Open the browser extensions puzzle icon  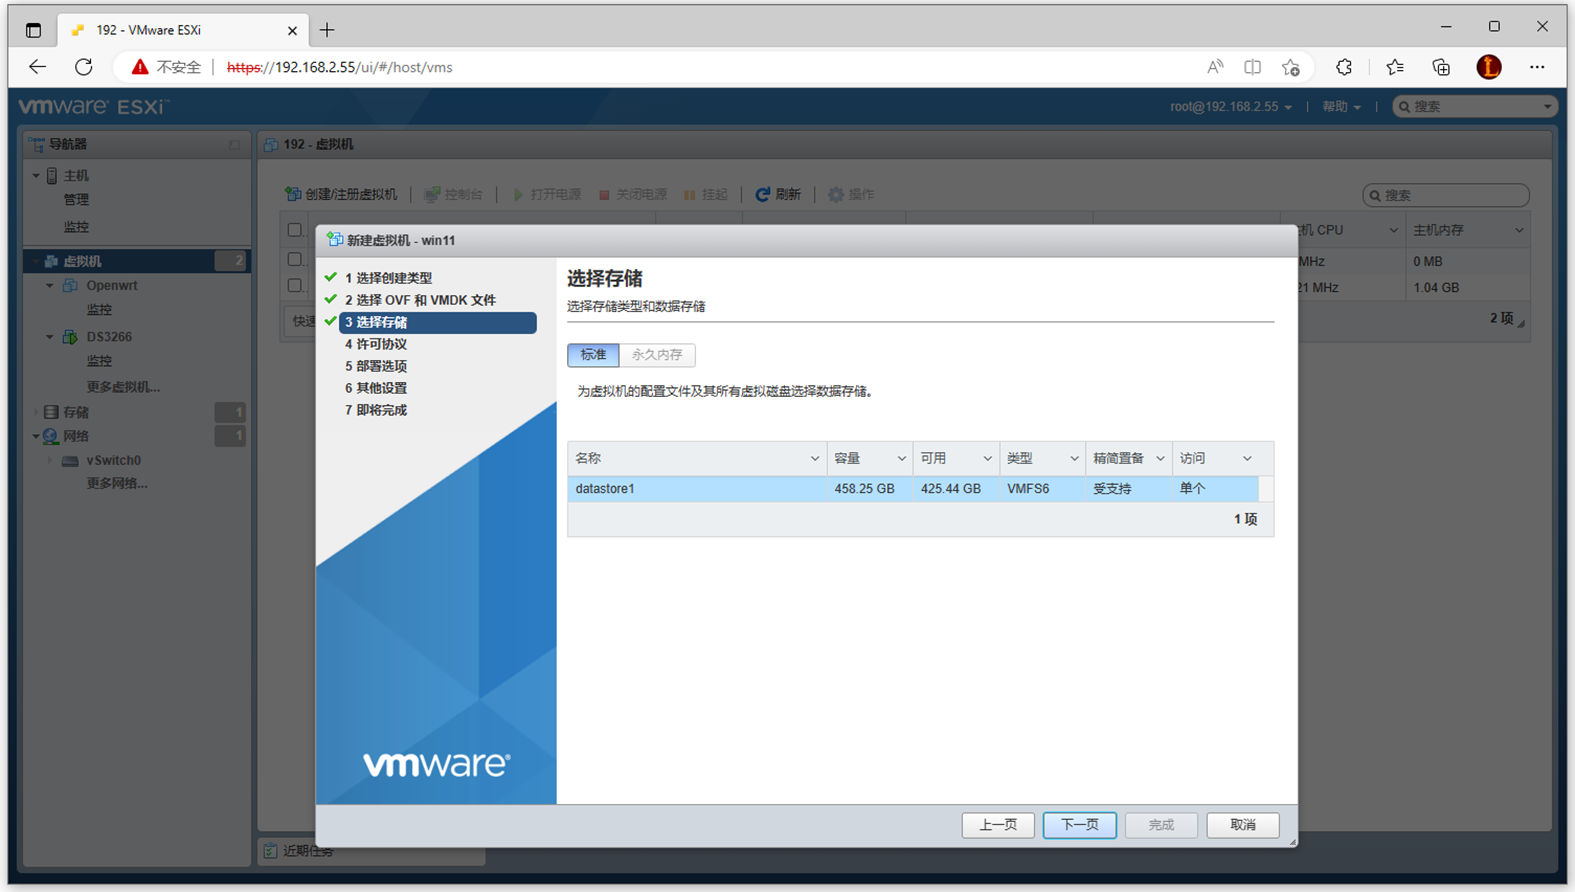tap(1343, 67)
